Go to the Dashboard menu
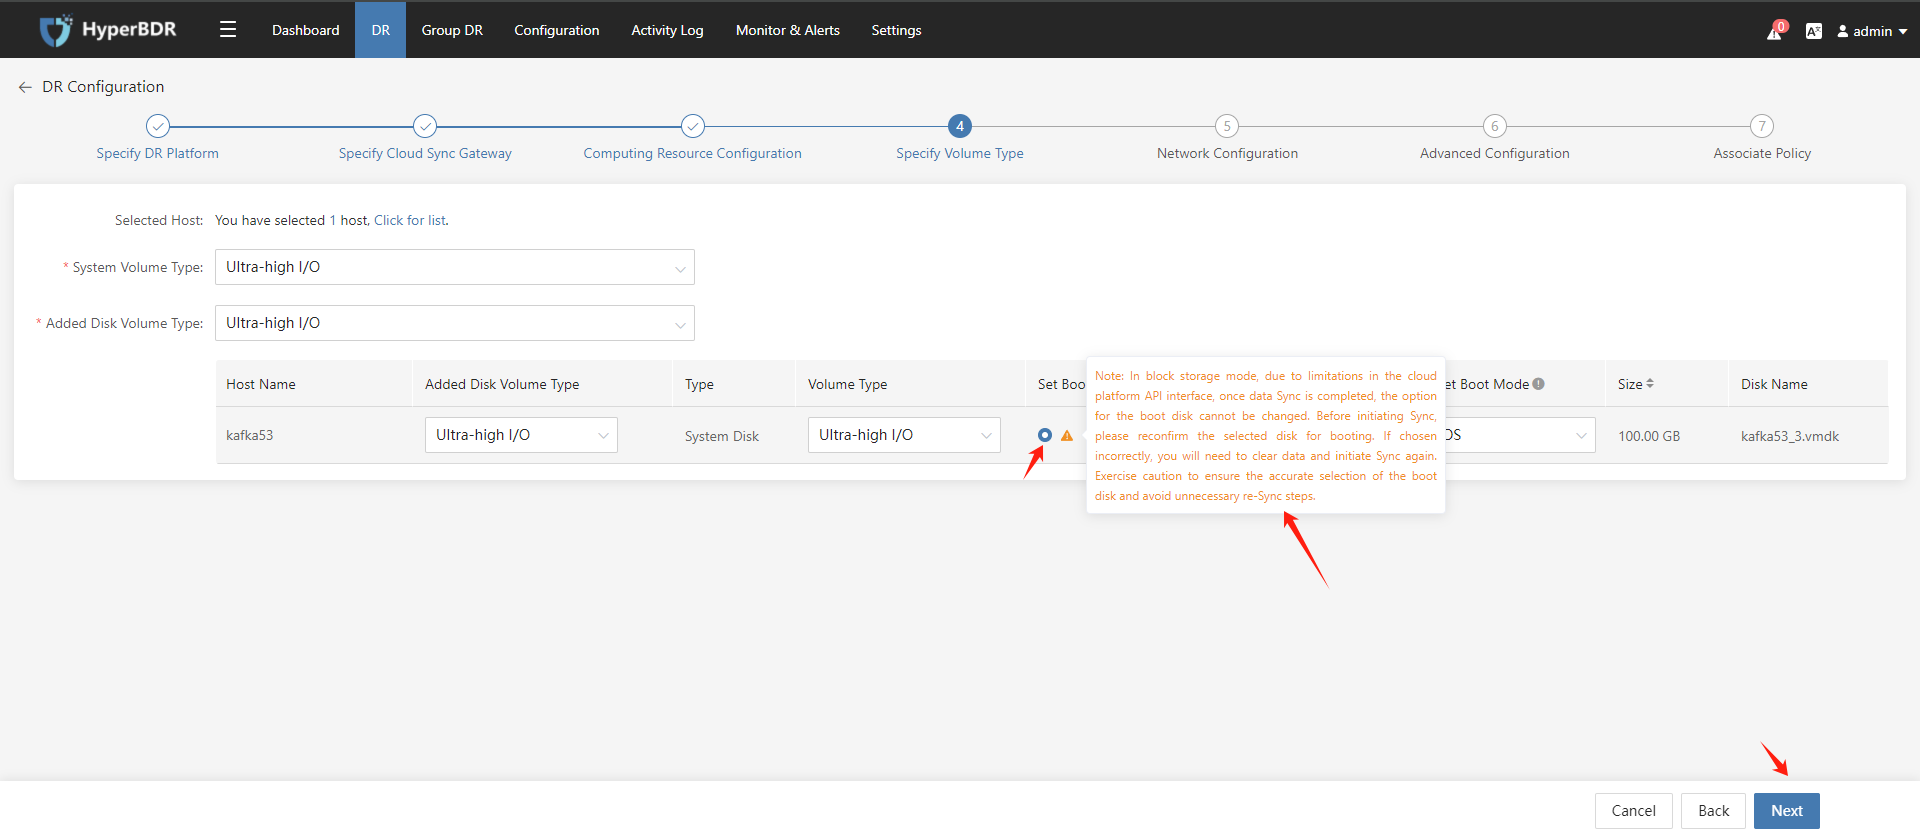The image size is (1920, 840). point(306,30)
